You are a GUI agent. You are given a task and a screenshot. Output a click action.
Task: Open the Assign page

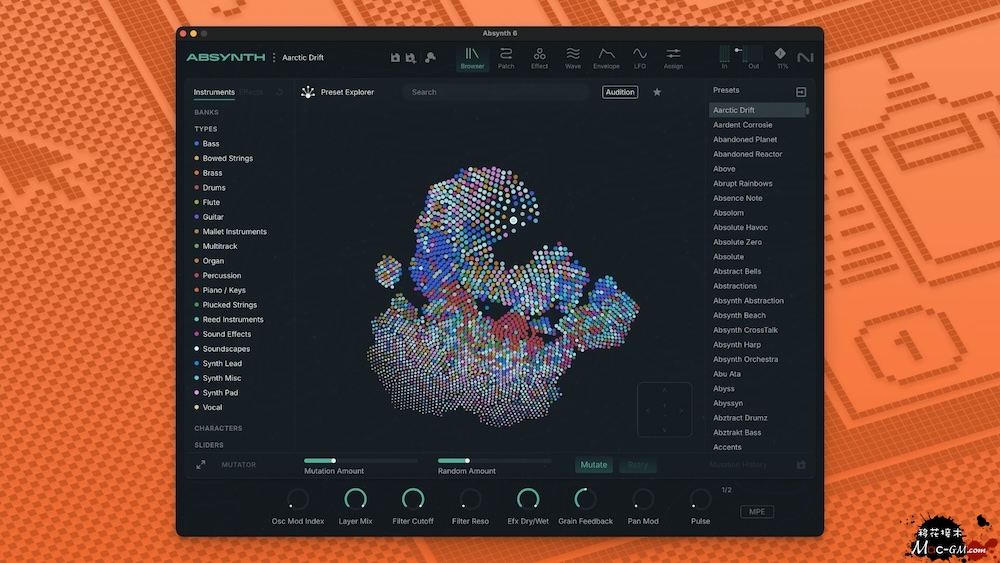pyautogui.click(x=673, y=58)
